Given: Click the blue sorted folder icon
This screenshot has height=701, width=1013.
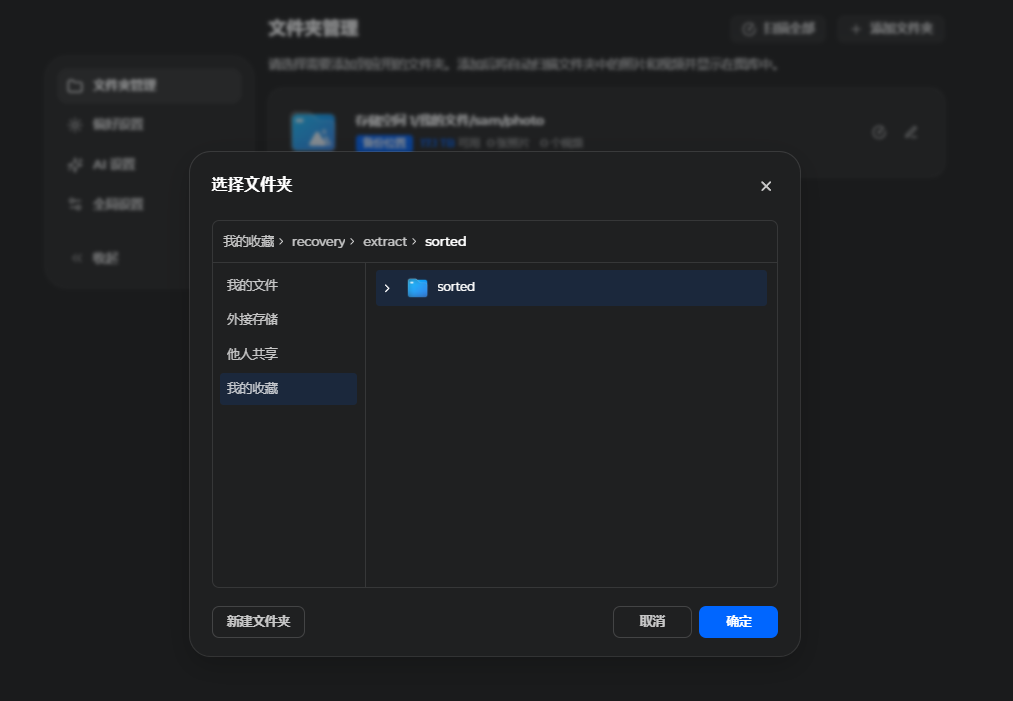Looking at the screenshot, I should click(x=417, y=288).
